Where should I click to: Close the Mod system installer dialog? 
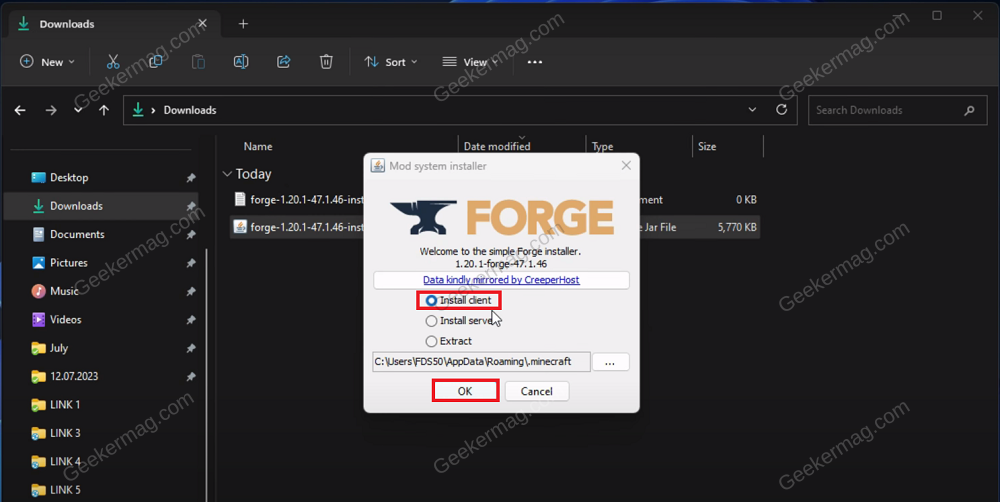tap(626, 165)
